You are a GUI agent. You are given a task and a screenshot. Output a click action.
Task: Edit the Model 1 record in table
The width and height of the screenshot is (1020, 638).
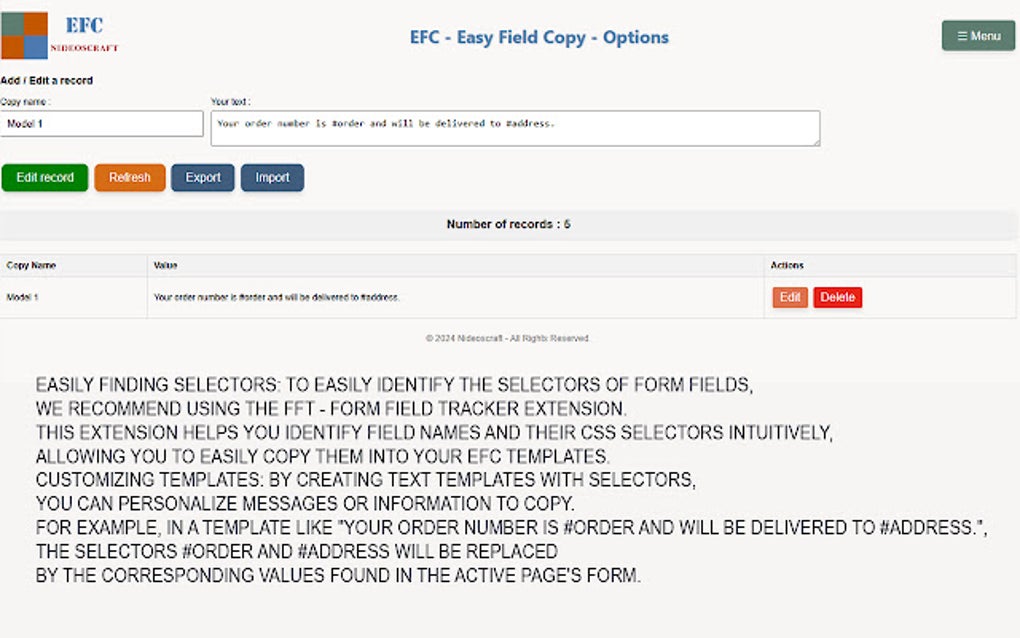click(790, 298)
